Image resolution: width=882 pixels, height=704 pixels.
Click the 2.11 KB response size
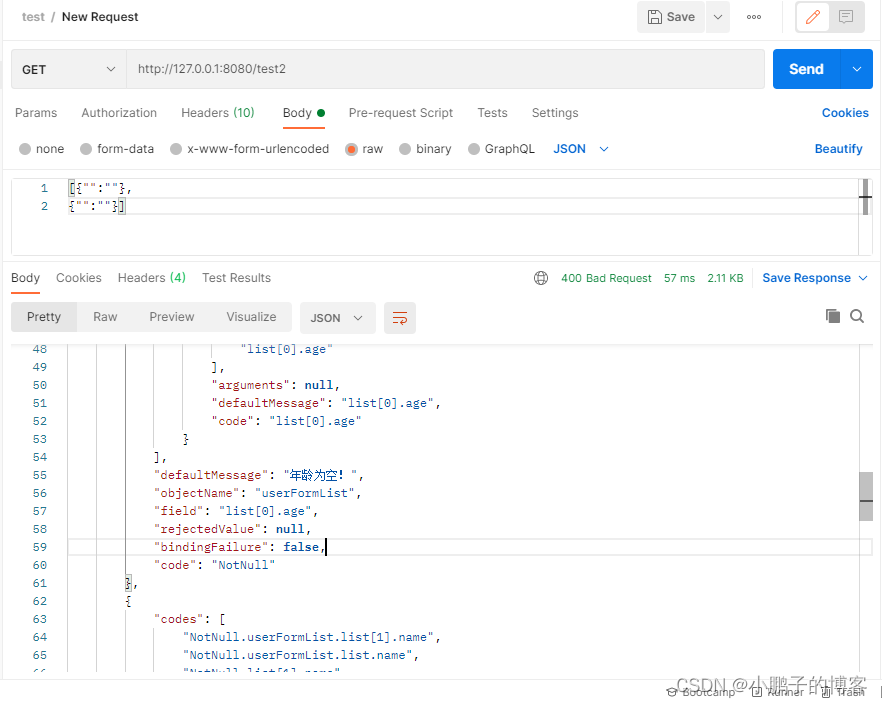725,278
